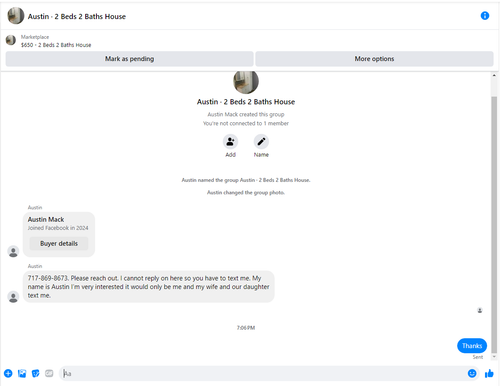The width and height of the screenshot is (500, 386).
Task: Click Mark as pending button
Action: point(129,59)
